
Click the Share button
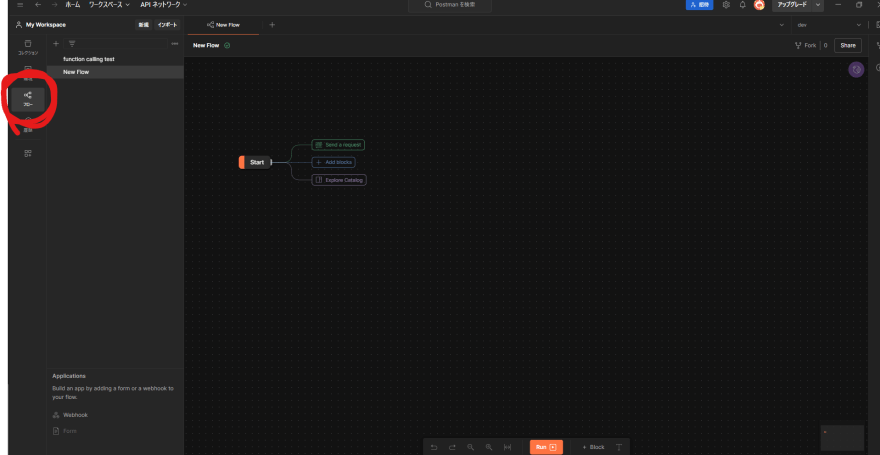pyautogui.click(x=847, y=45)
